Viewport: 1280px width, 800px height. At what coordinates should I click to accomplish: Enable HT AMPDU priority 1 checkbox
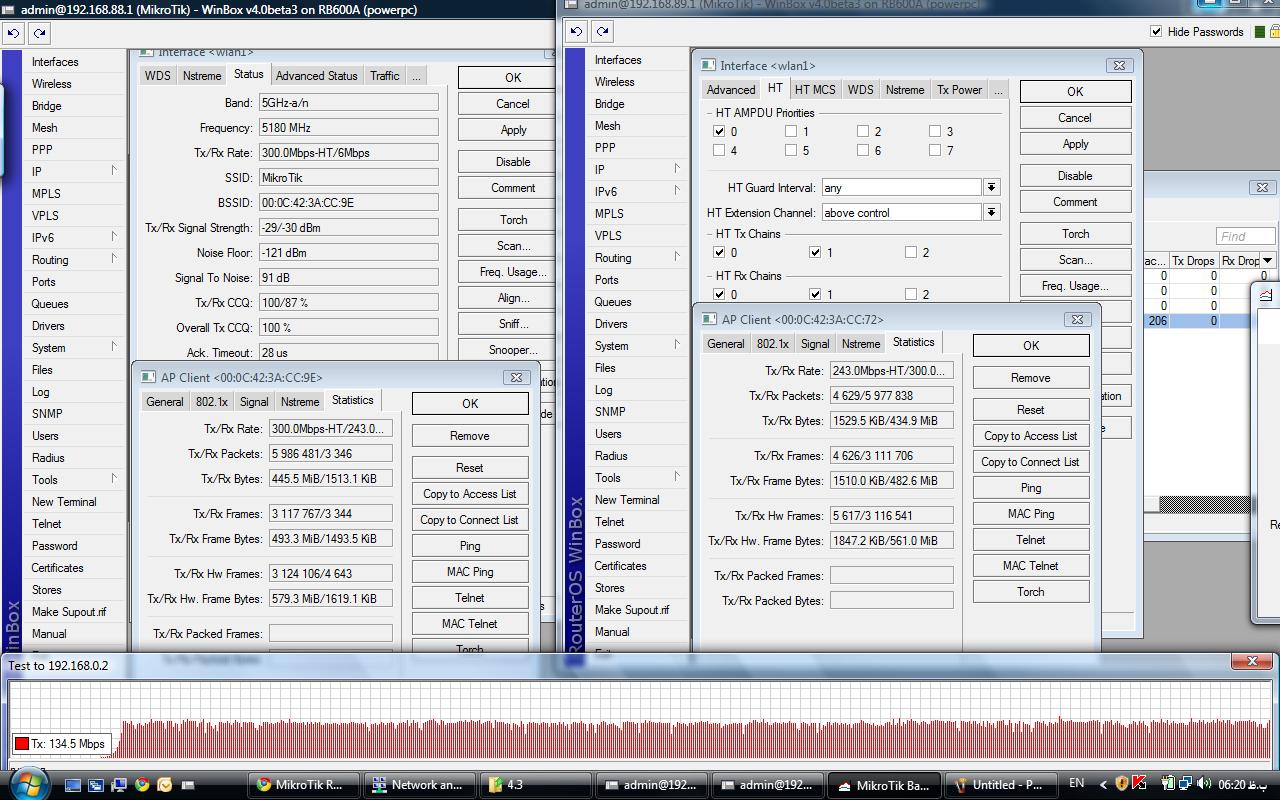click(x=791, y=131)
